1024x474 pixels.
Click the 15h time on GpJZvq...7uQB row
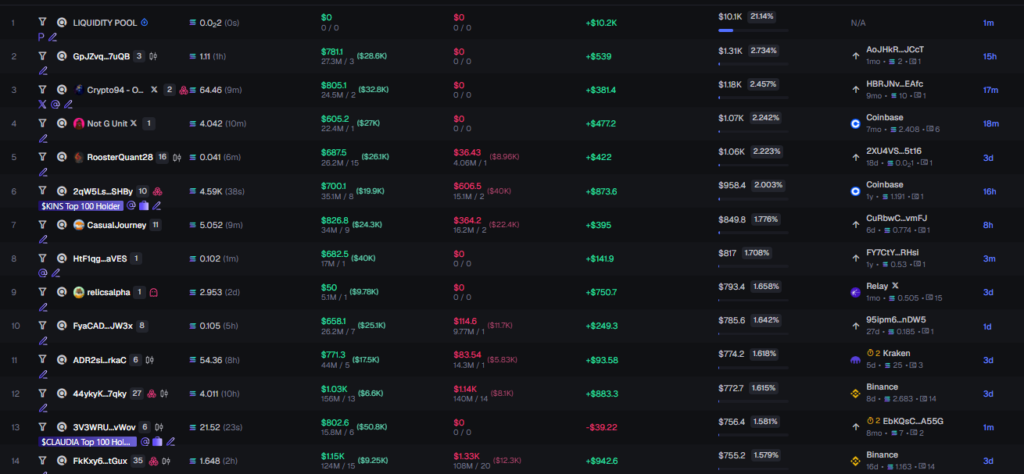click(989, 56)
